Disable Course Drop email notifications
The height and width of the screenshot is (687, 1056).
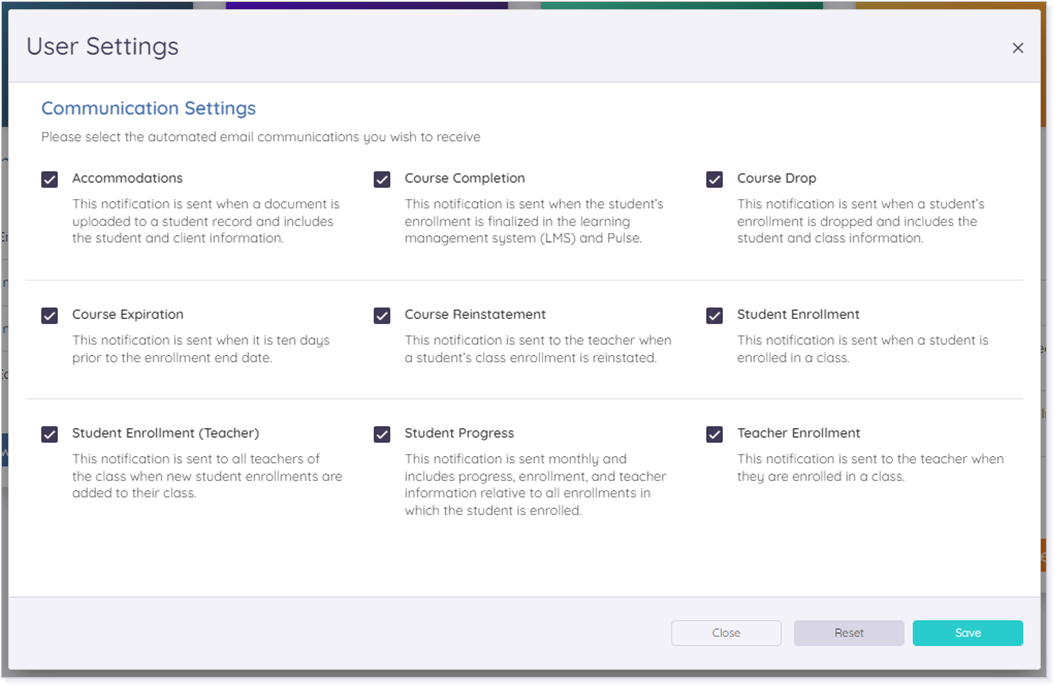(x=715, y=179)
